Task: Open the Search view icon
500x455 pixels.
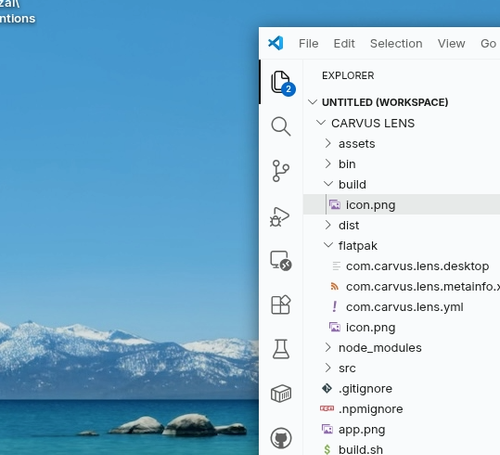Action: tap(281, 126)
